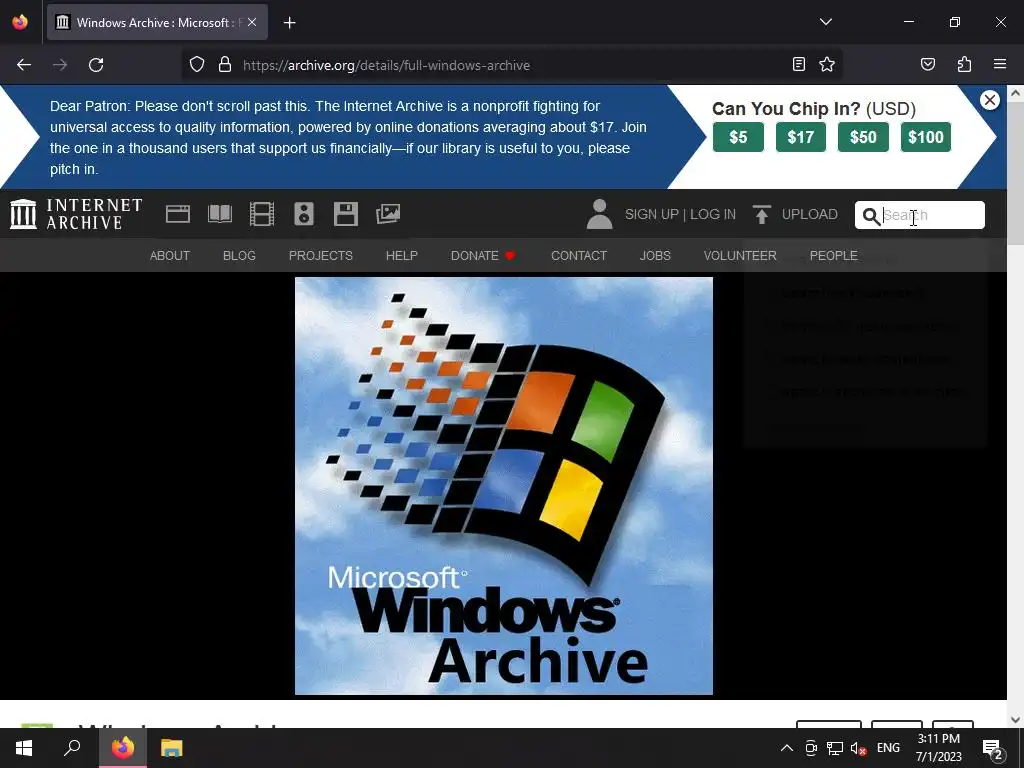1024x768 pixels.
Task: Donate $100 button
Action: (926, 137)
